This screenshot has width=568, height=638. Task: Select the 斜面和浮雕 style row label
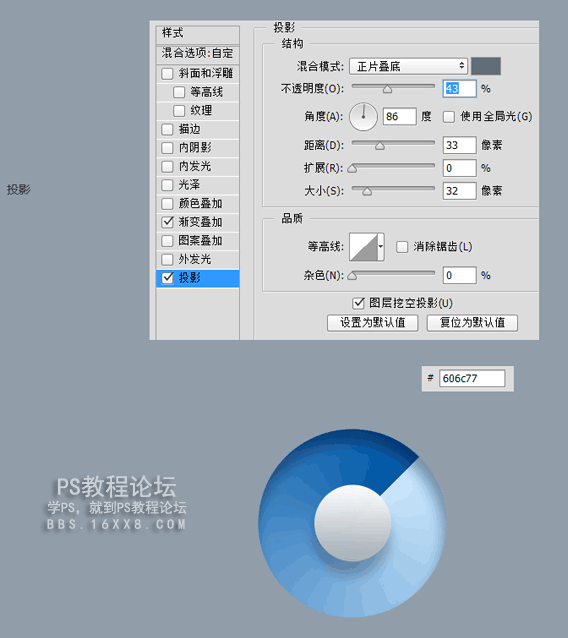point(206,74)
